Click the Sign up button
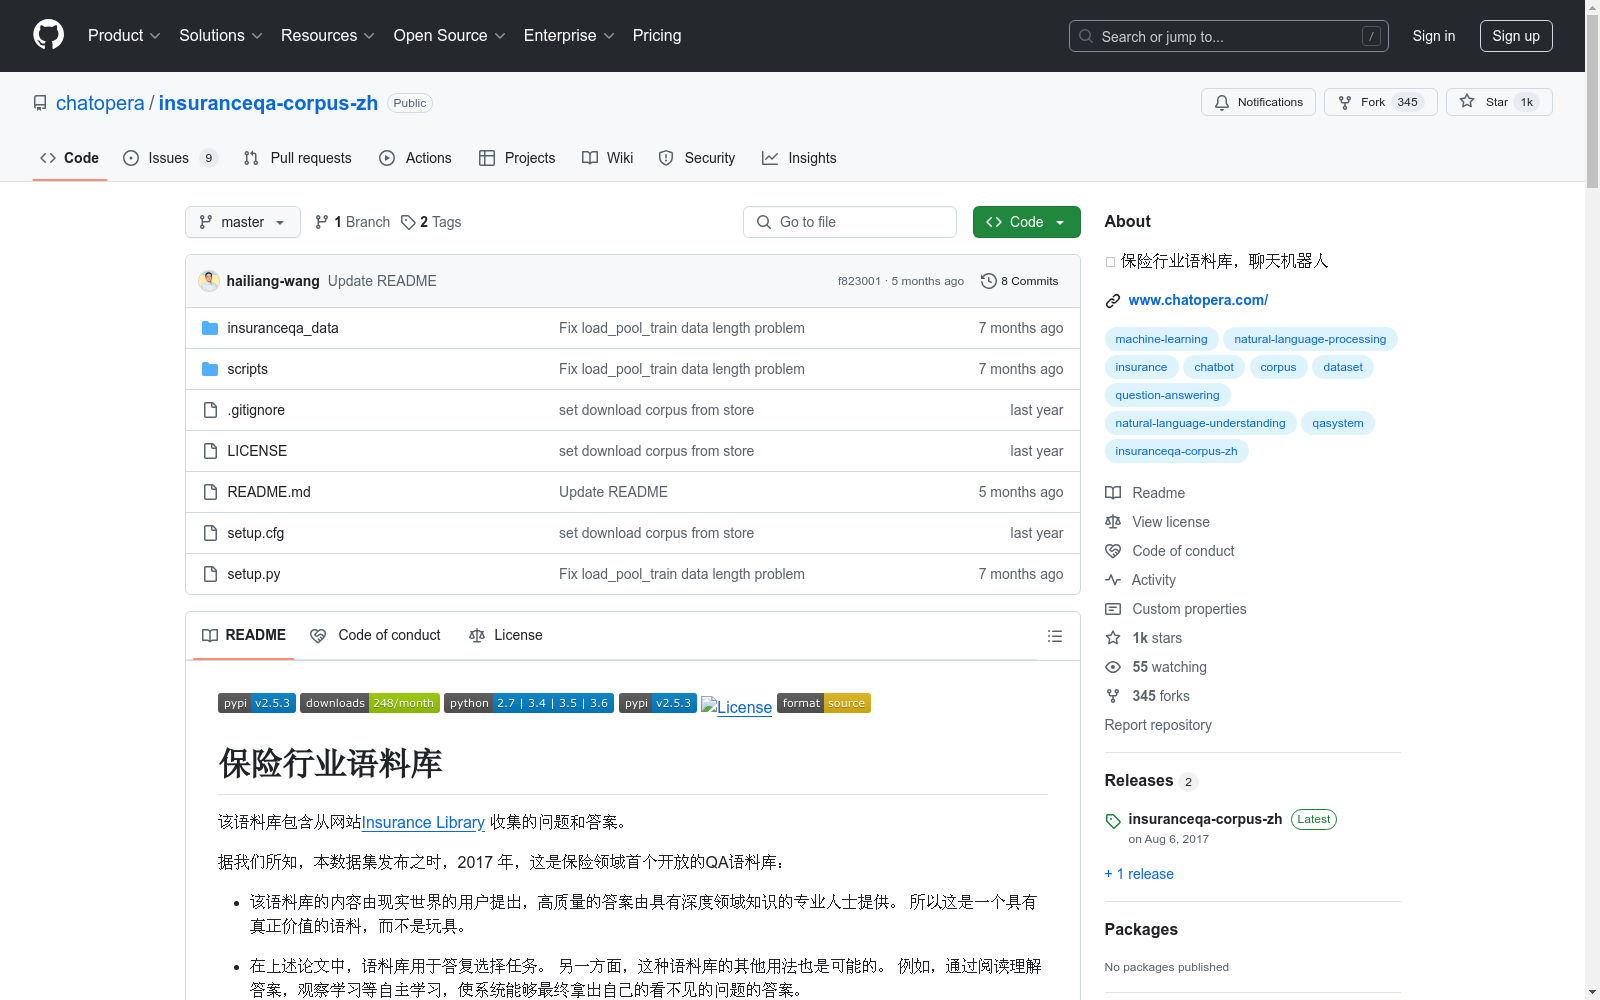Viewport: 1600px width, 1000px height. 1516,36
